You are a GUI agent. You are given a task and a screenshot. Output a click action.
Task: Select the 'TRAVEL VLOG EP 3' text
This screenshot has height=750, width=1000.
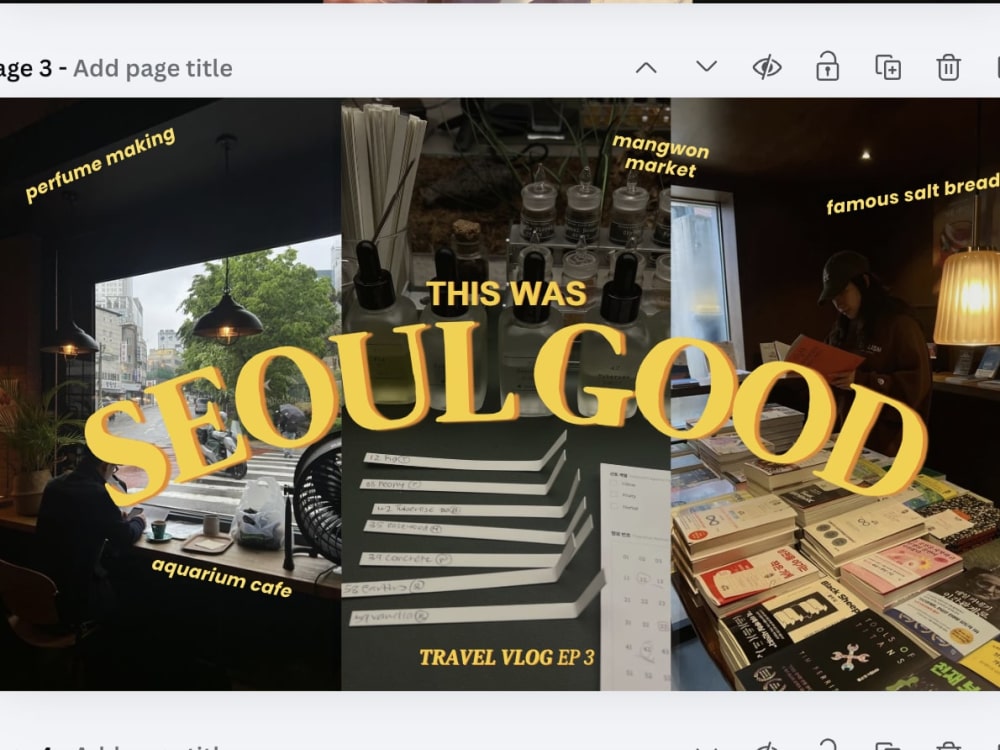click(x=506, y=657)
